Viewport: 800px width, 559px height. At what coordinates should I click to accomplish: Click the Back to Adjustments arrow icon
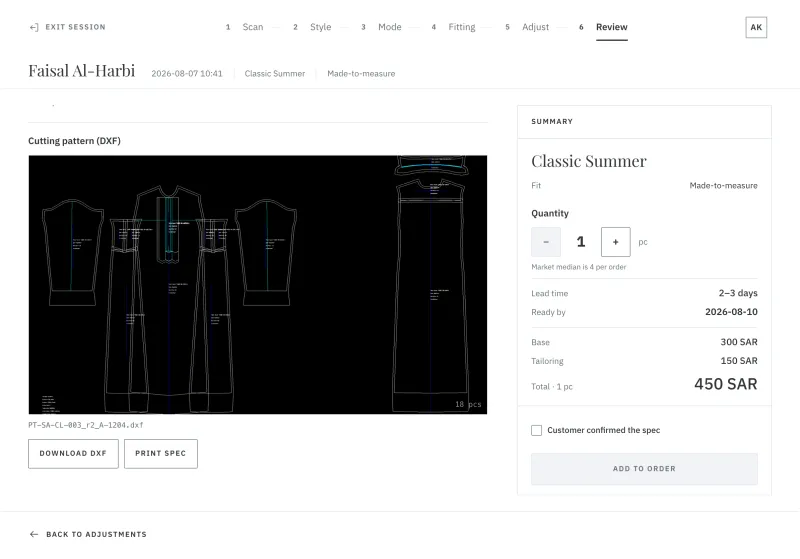click(x=34, y=534)
